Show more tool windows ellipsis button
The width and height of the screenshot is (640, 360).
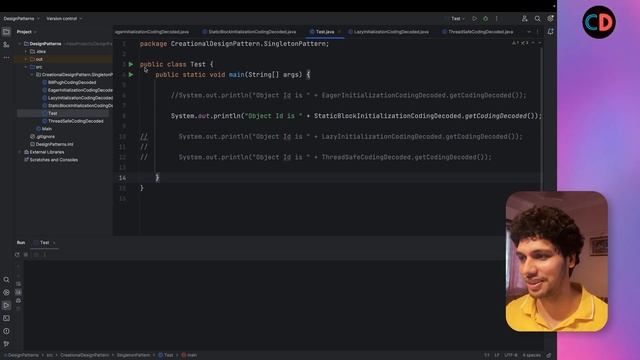pyautogui.click(x=6, y=58)
